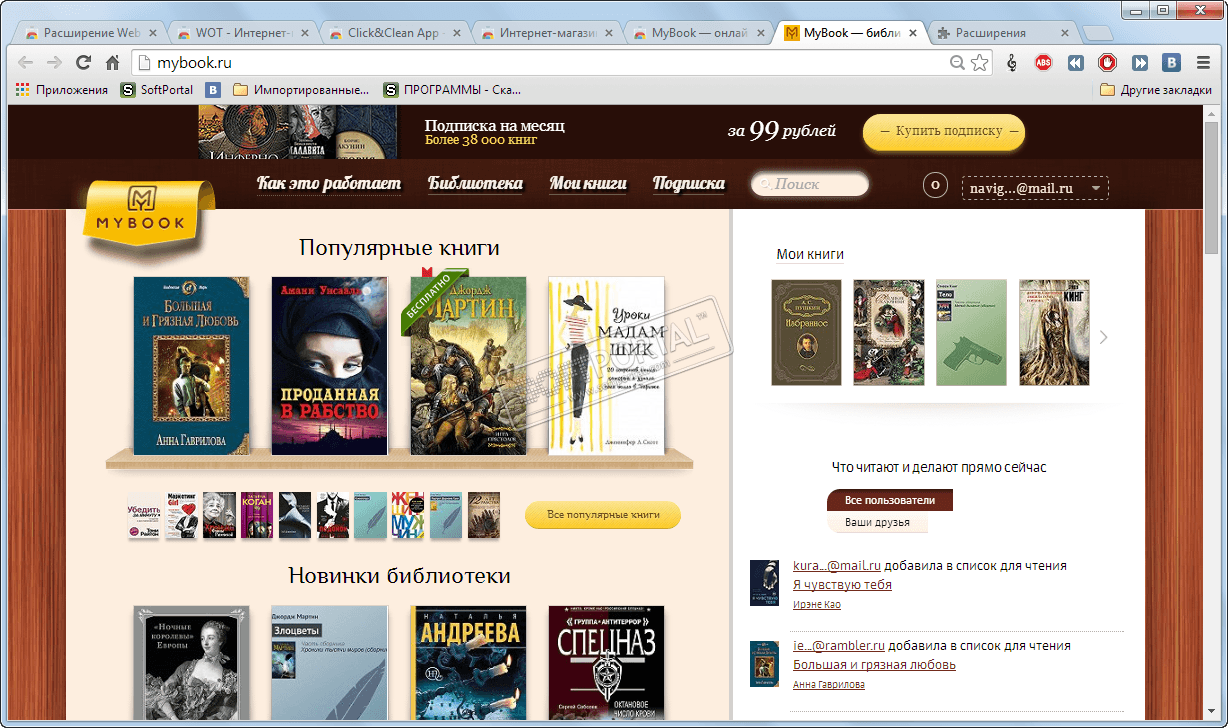Click the browser Forward arrow

tap(55, 63)
